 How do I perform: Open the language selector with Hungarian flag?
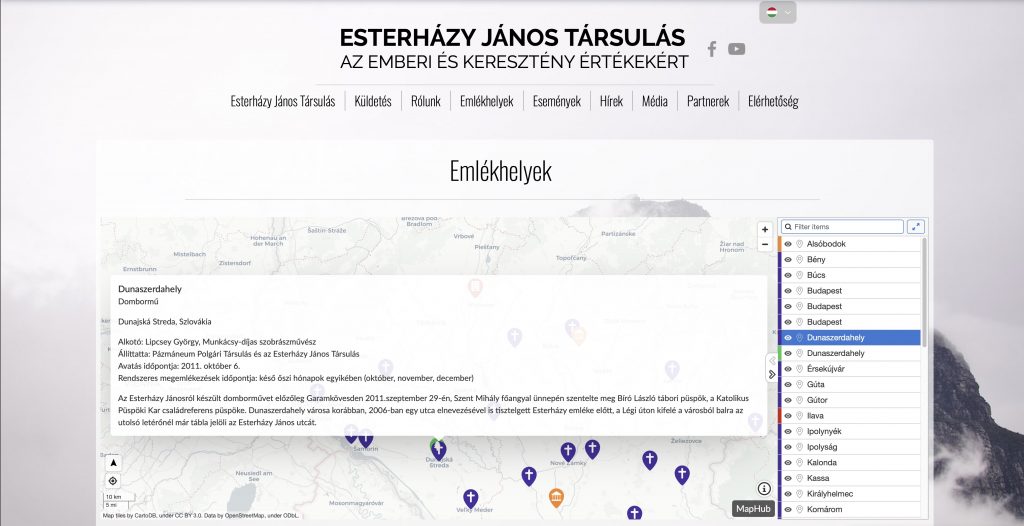(x=778, y=12)
